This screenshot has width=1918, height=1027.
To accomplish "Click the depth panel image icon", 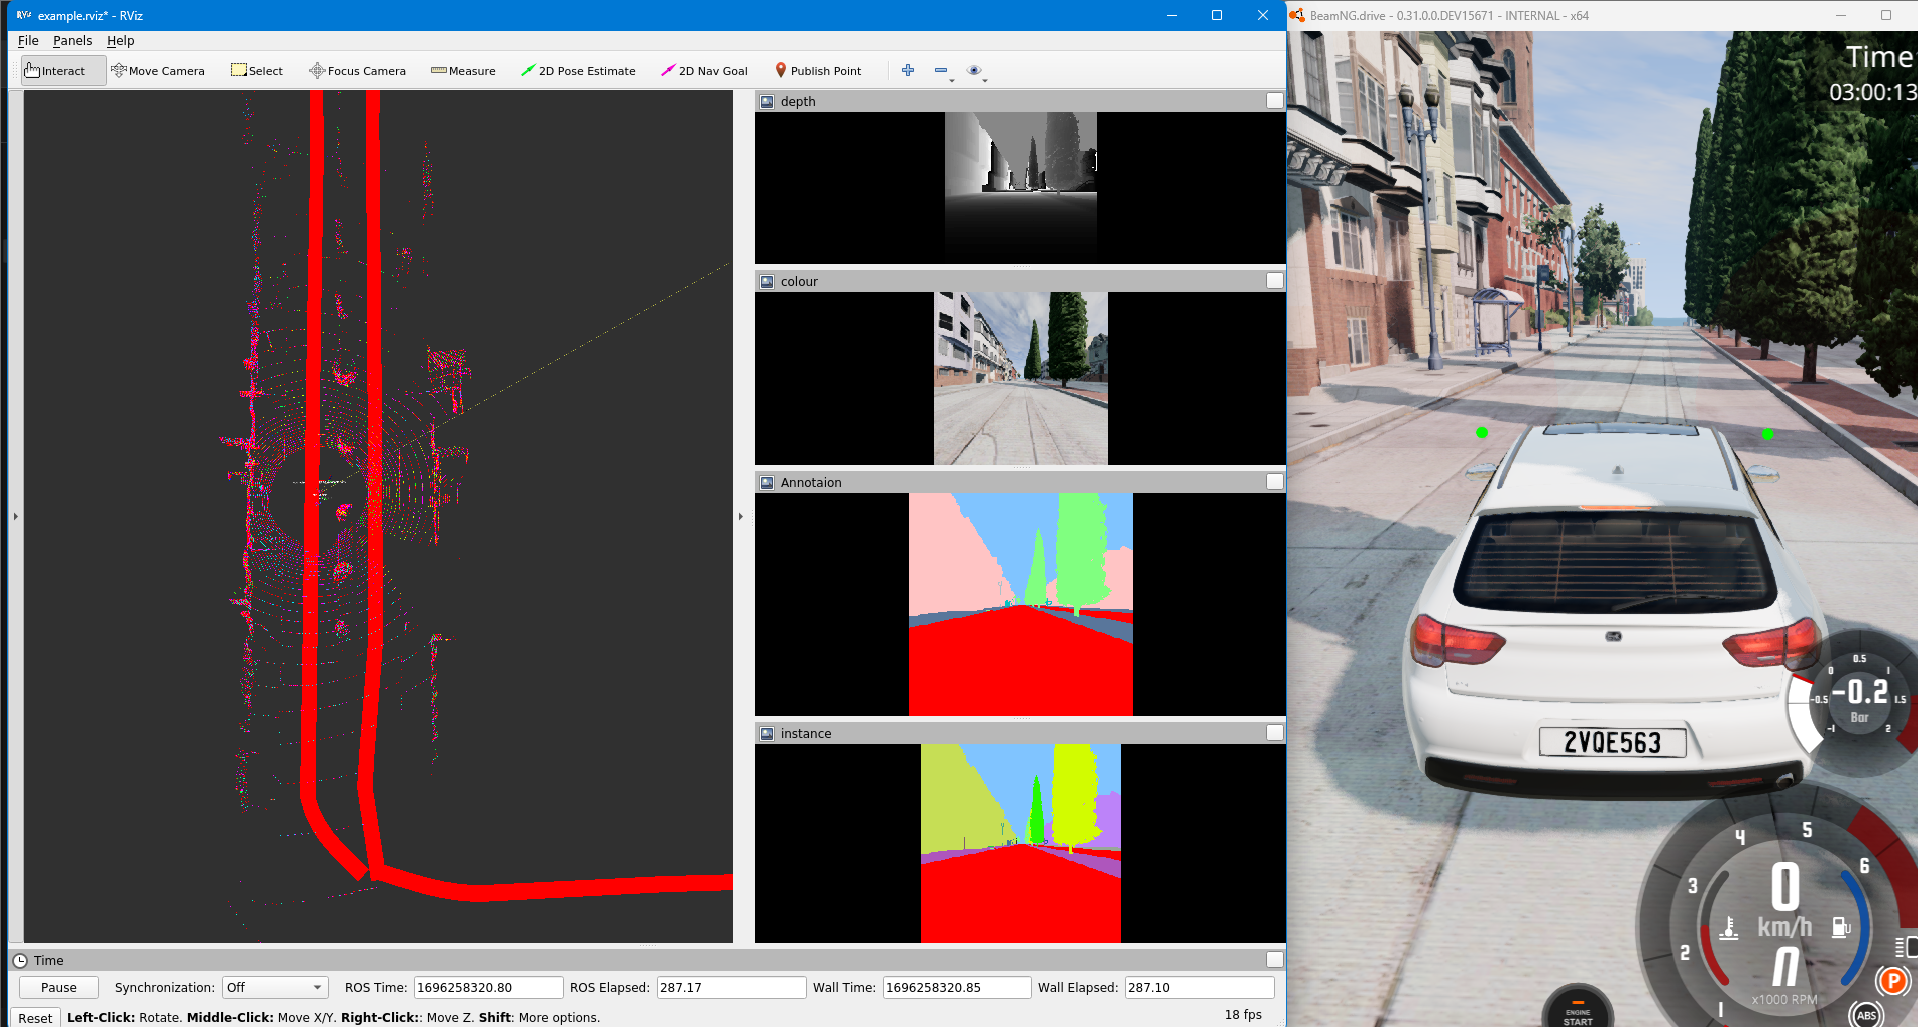I will [767, 102].
